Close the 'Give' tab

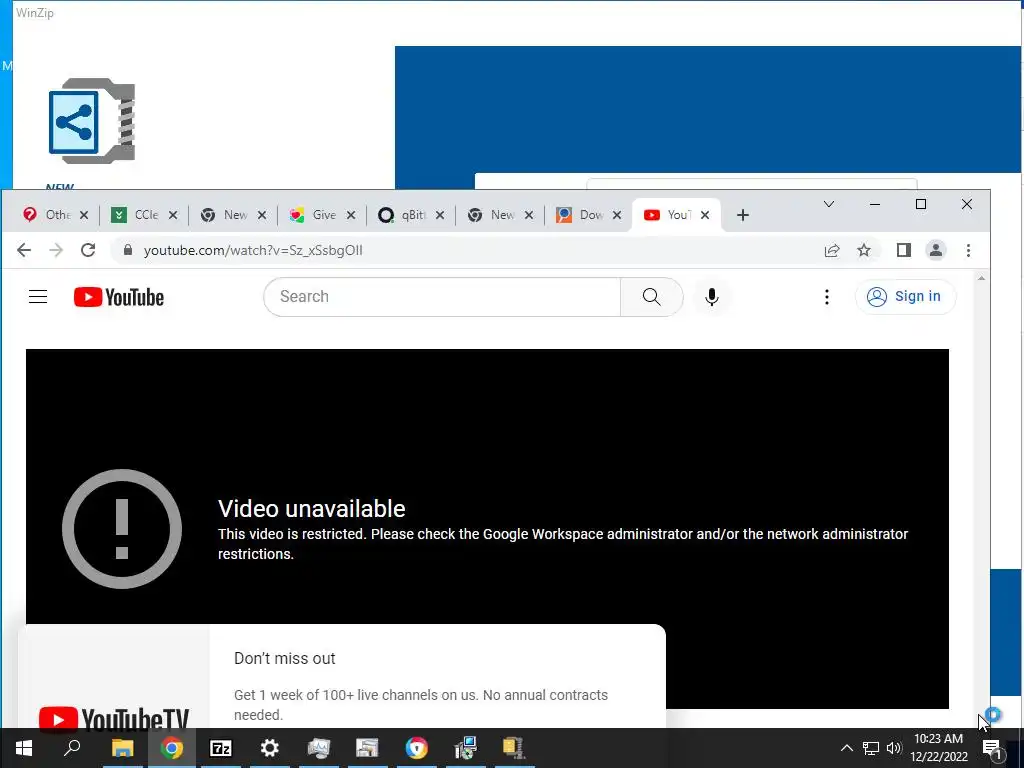click(351, 215)
